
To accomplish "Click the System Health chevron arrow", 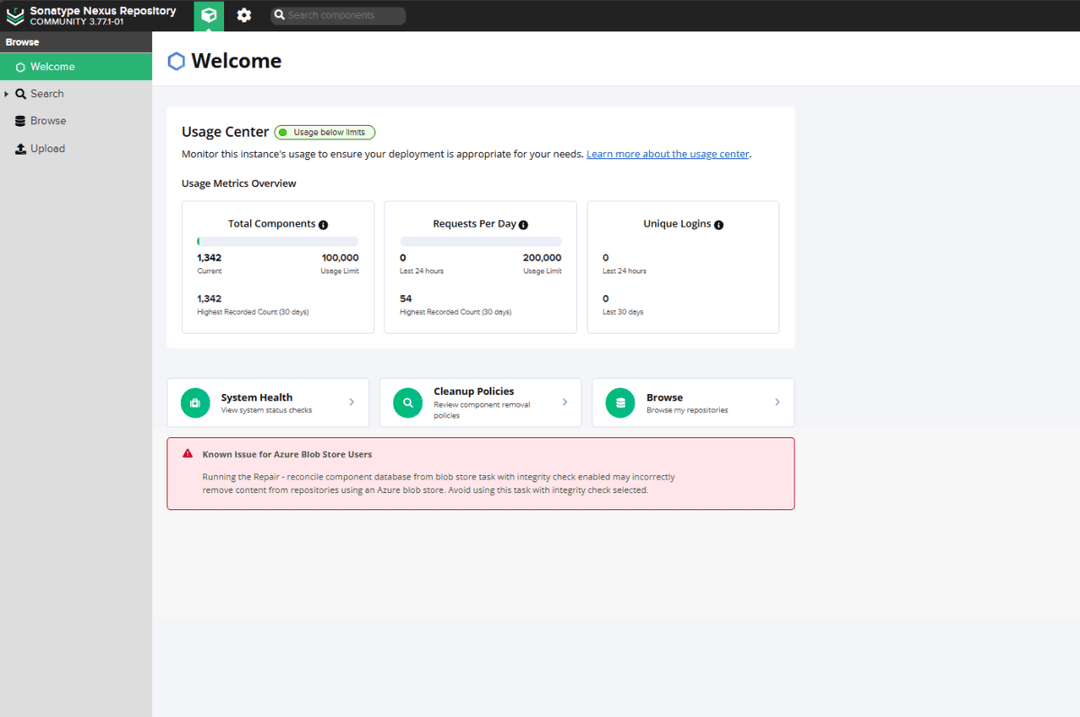I will [351, 402].
